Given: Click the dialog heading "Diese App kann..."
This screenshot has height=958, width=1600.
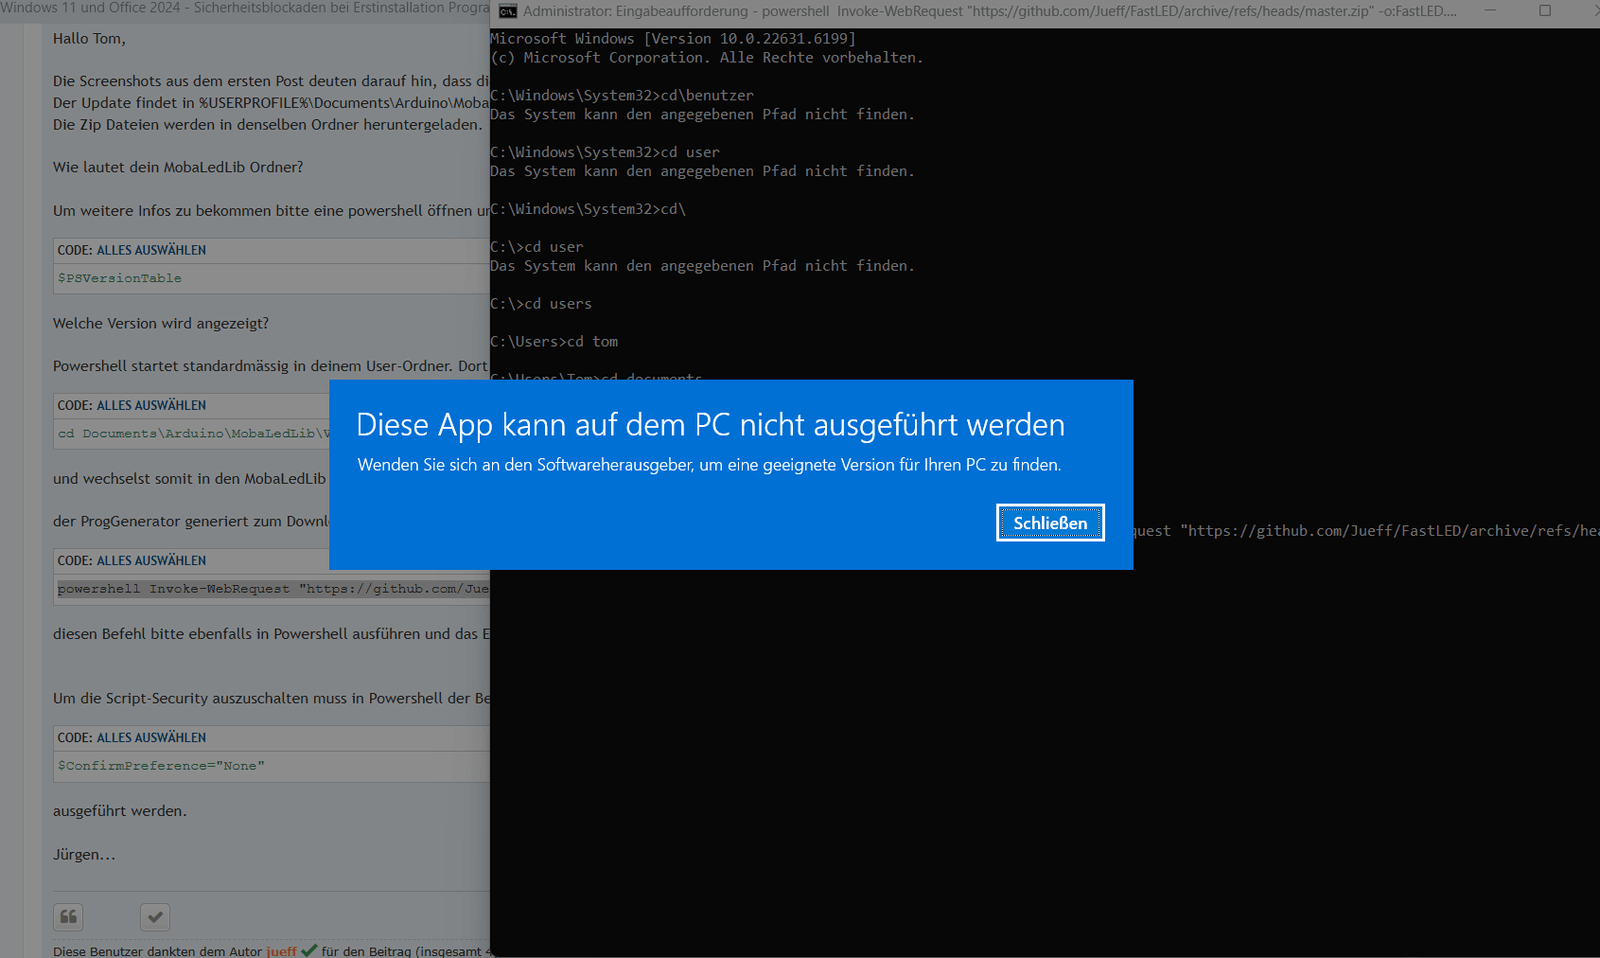Looking at the screenshot, I should [x=710, y=425].
